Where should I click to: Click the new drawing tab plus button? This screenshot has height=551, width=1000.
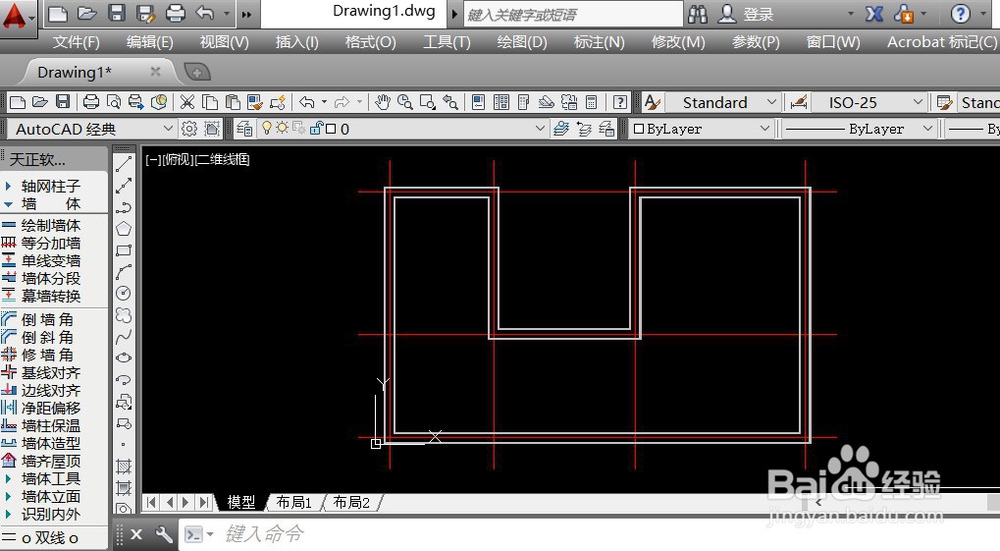pos(197,72)
